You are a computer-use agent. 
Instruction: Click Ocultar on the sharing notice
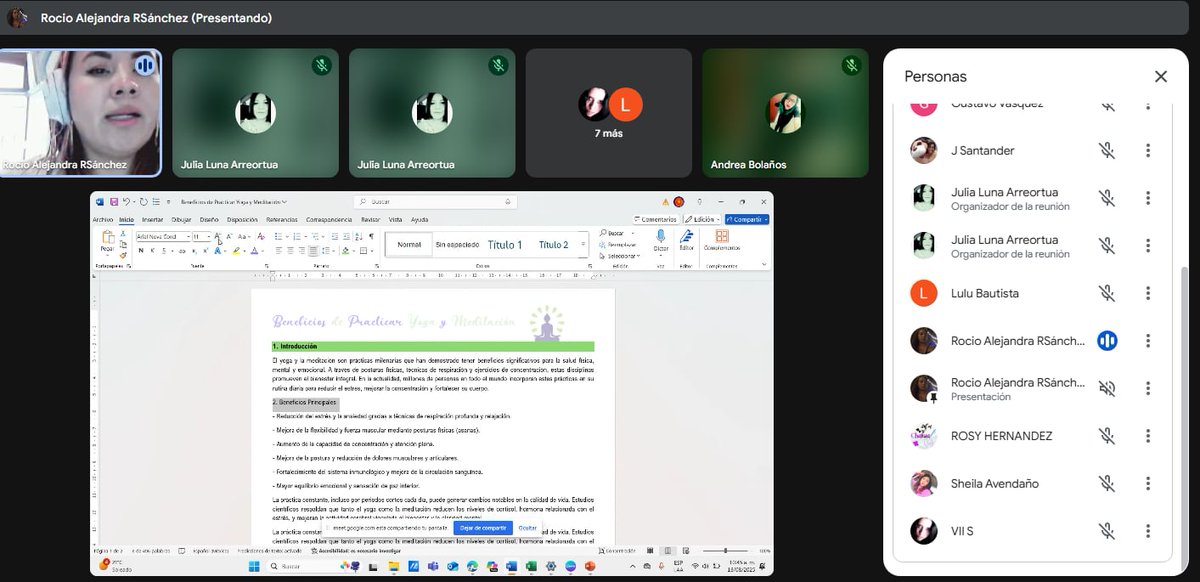(x=527, y=527)
